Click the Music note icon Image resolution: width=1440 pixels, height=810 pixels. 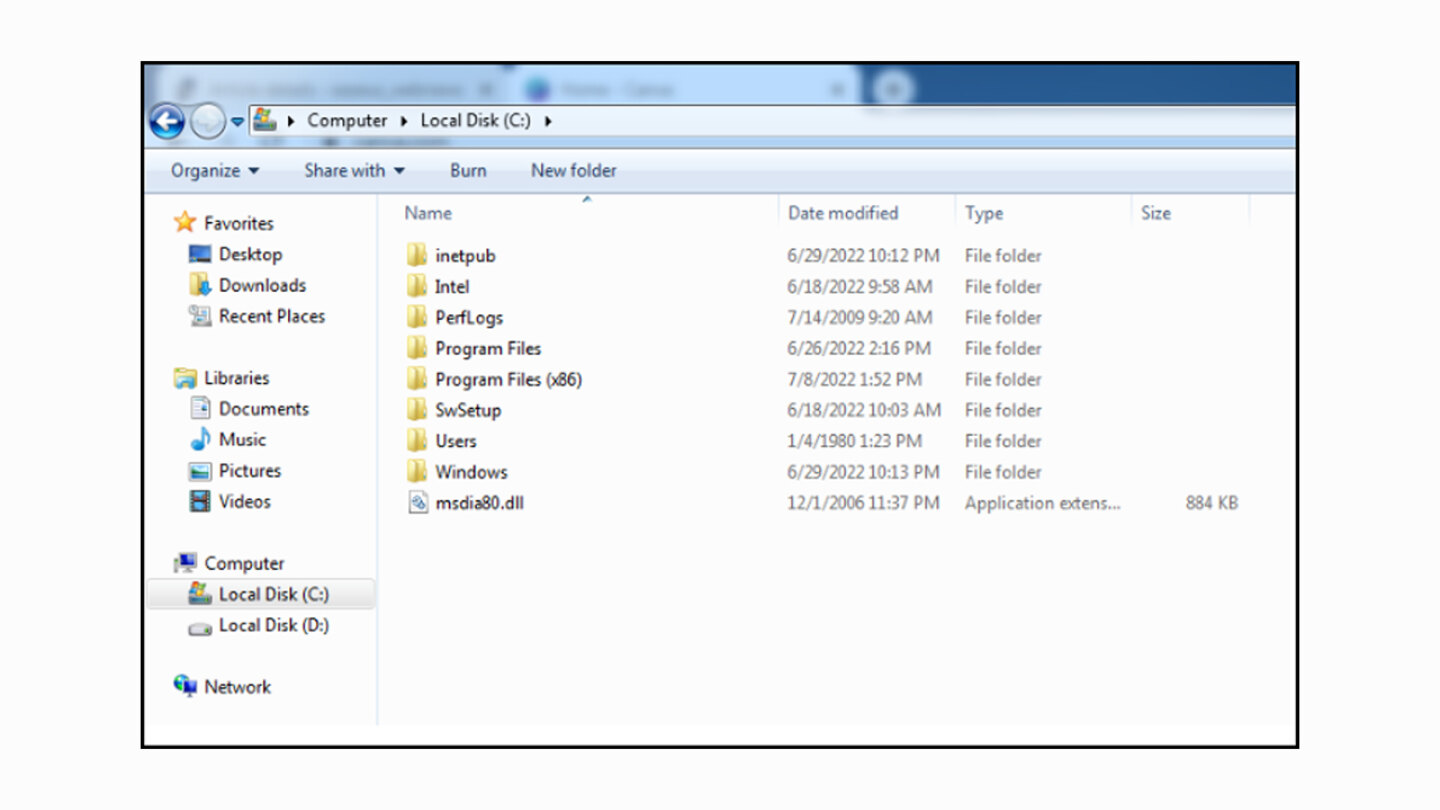(x=200, y=439)
